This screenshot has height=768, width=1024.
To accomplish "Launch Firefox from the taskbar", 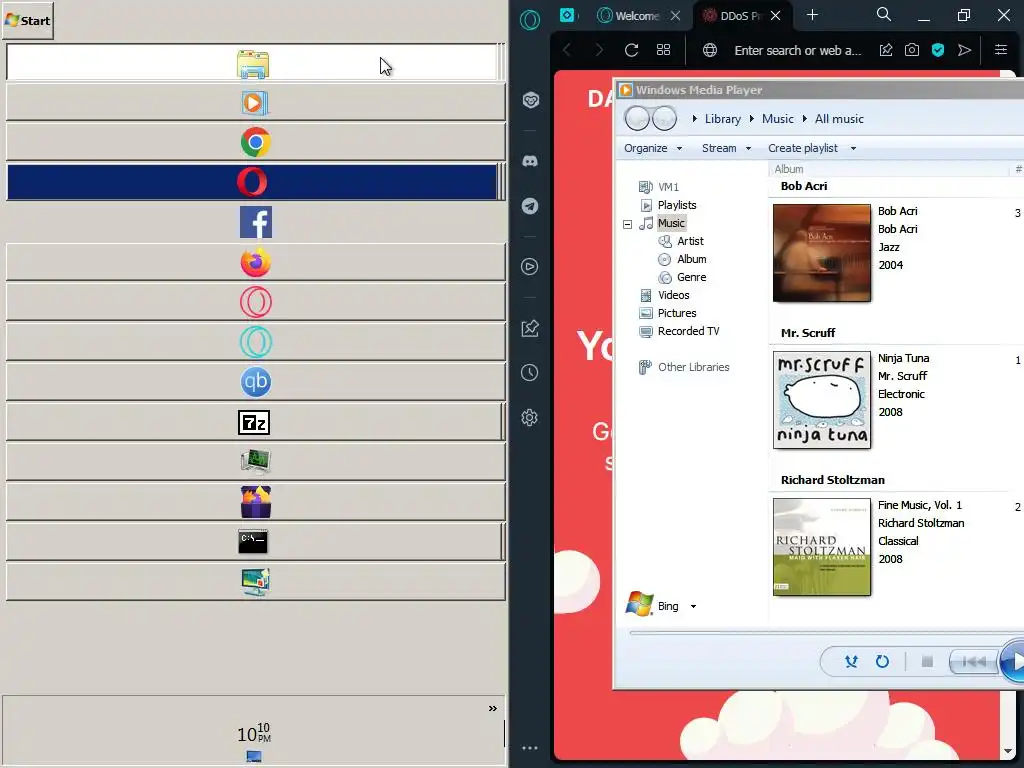I will click(255, 262).
